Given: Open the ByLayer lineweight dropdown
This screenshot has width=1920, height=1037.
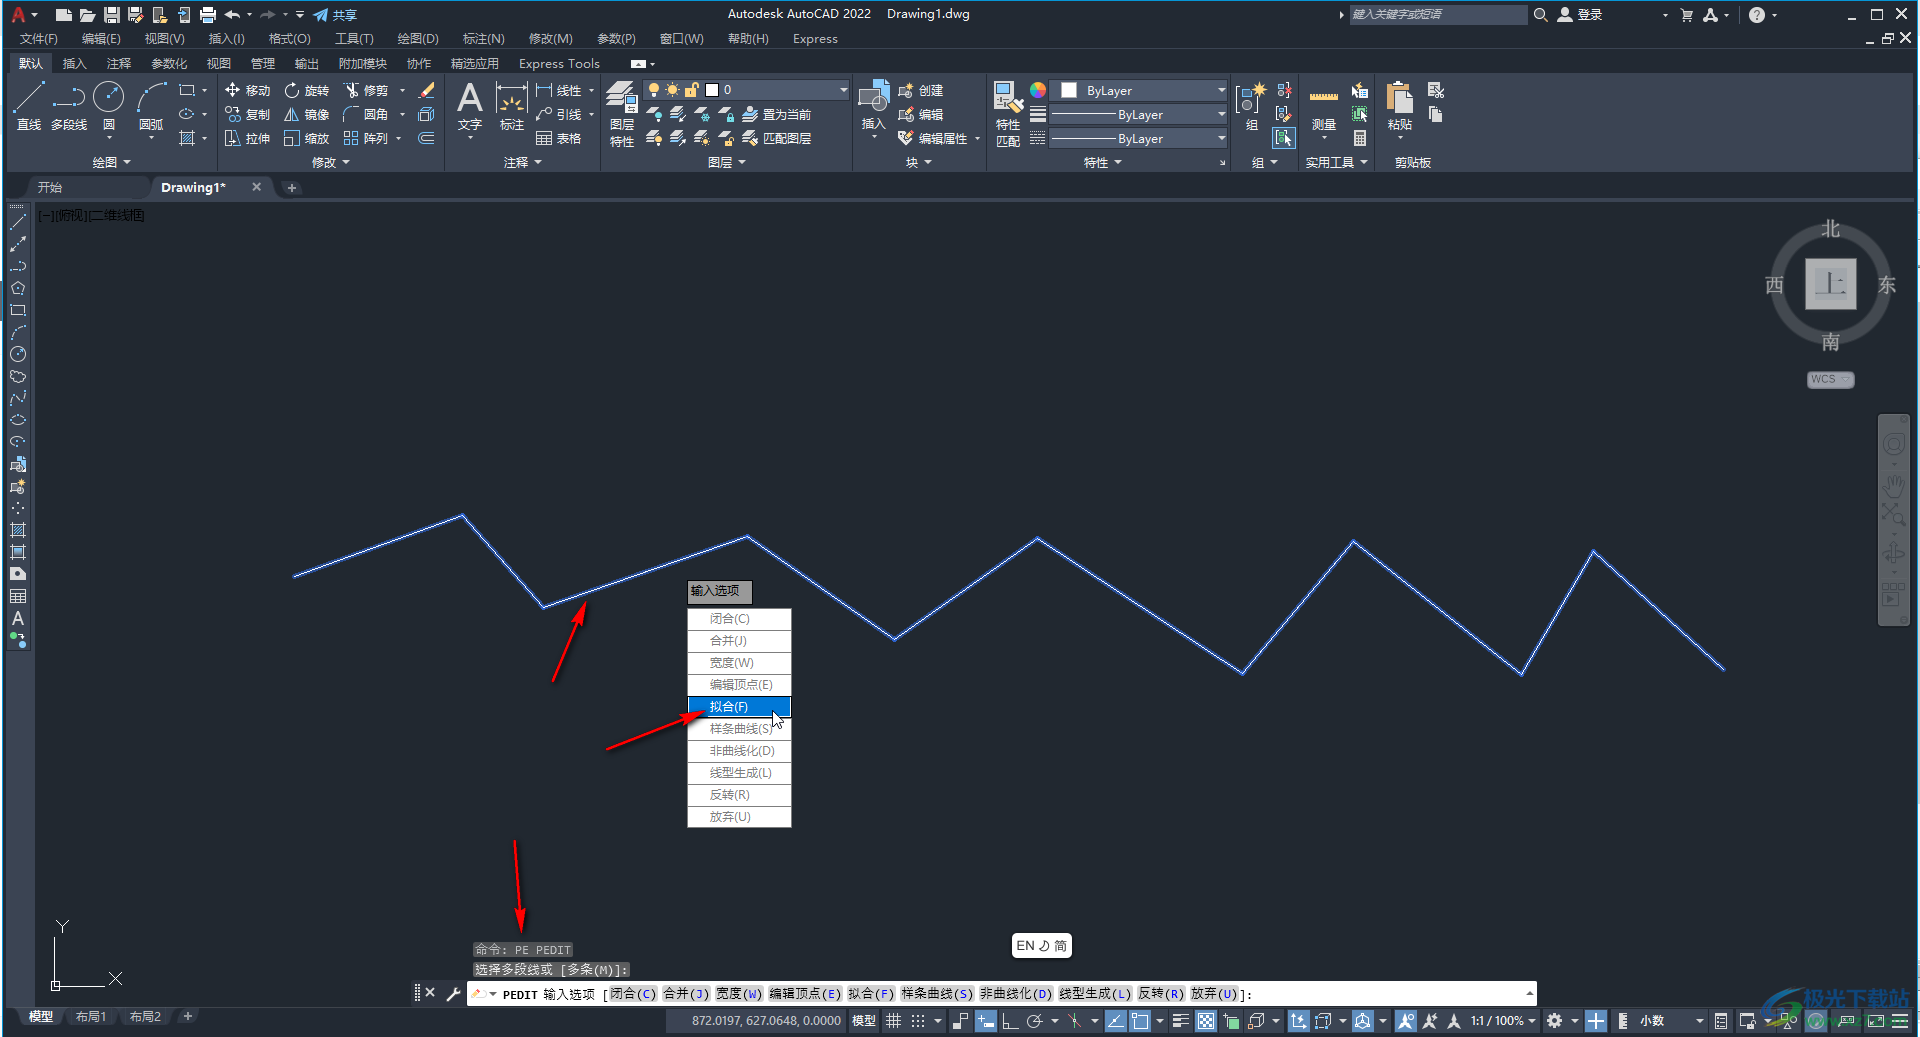Looking at the screenshot, I should coord(1138,114).
